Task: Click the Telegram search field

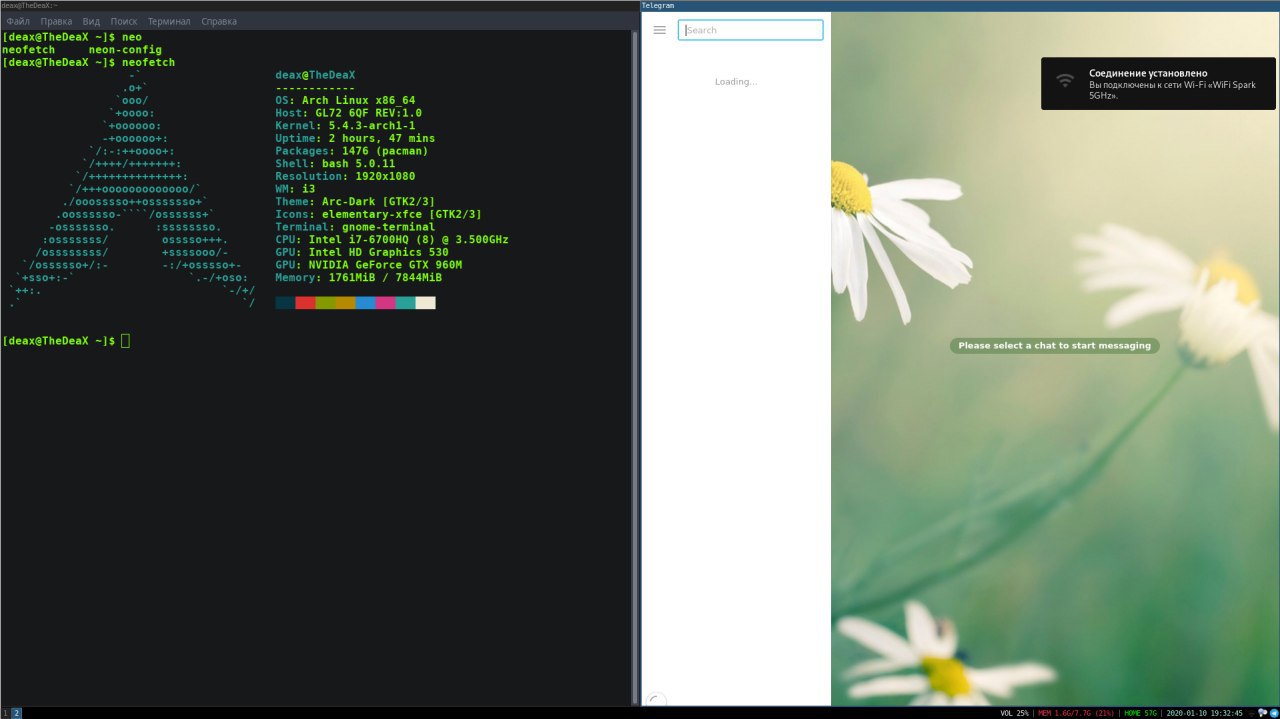Action: click(x=750, y=30)
